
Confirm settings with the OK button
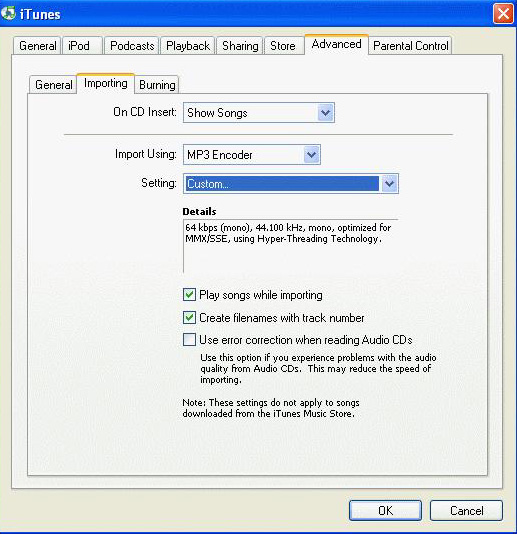(385, 510)
